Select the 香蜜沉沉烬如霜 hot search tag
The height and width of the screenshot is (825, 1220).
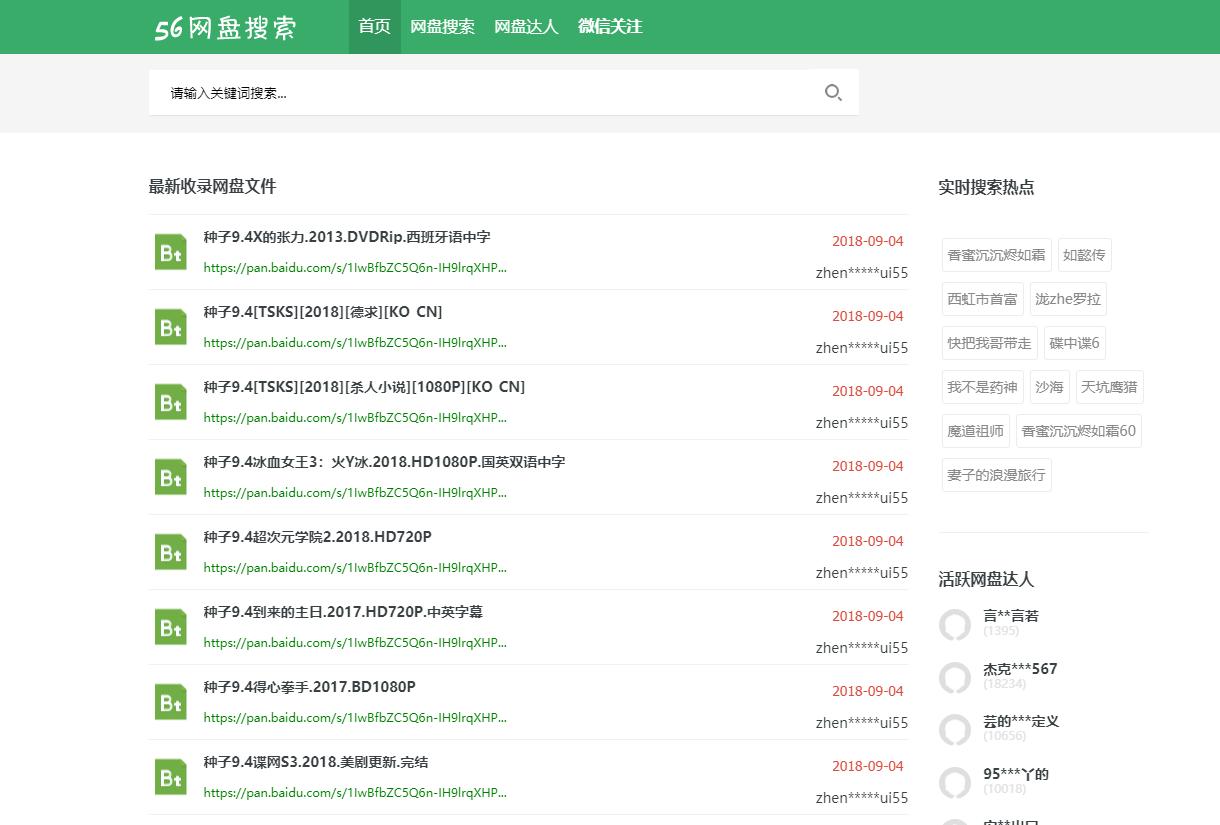995,254
